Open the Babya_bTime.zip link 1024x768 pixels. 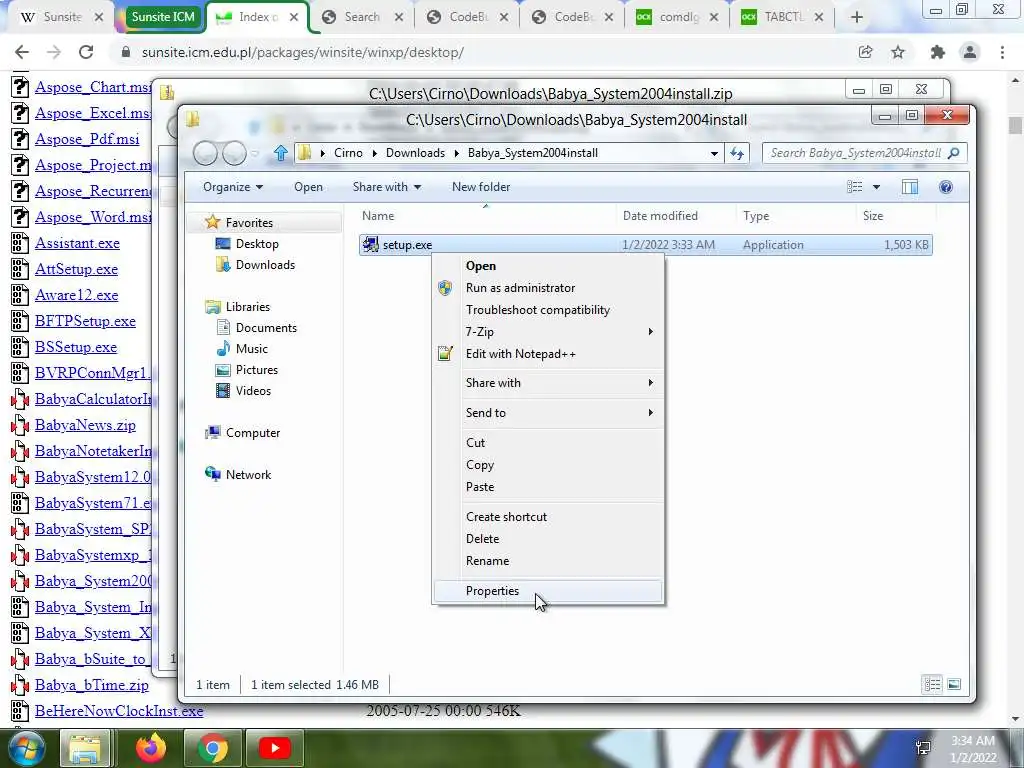(x=91, y=685)
